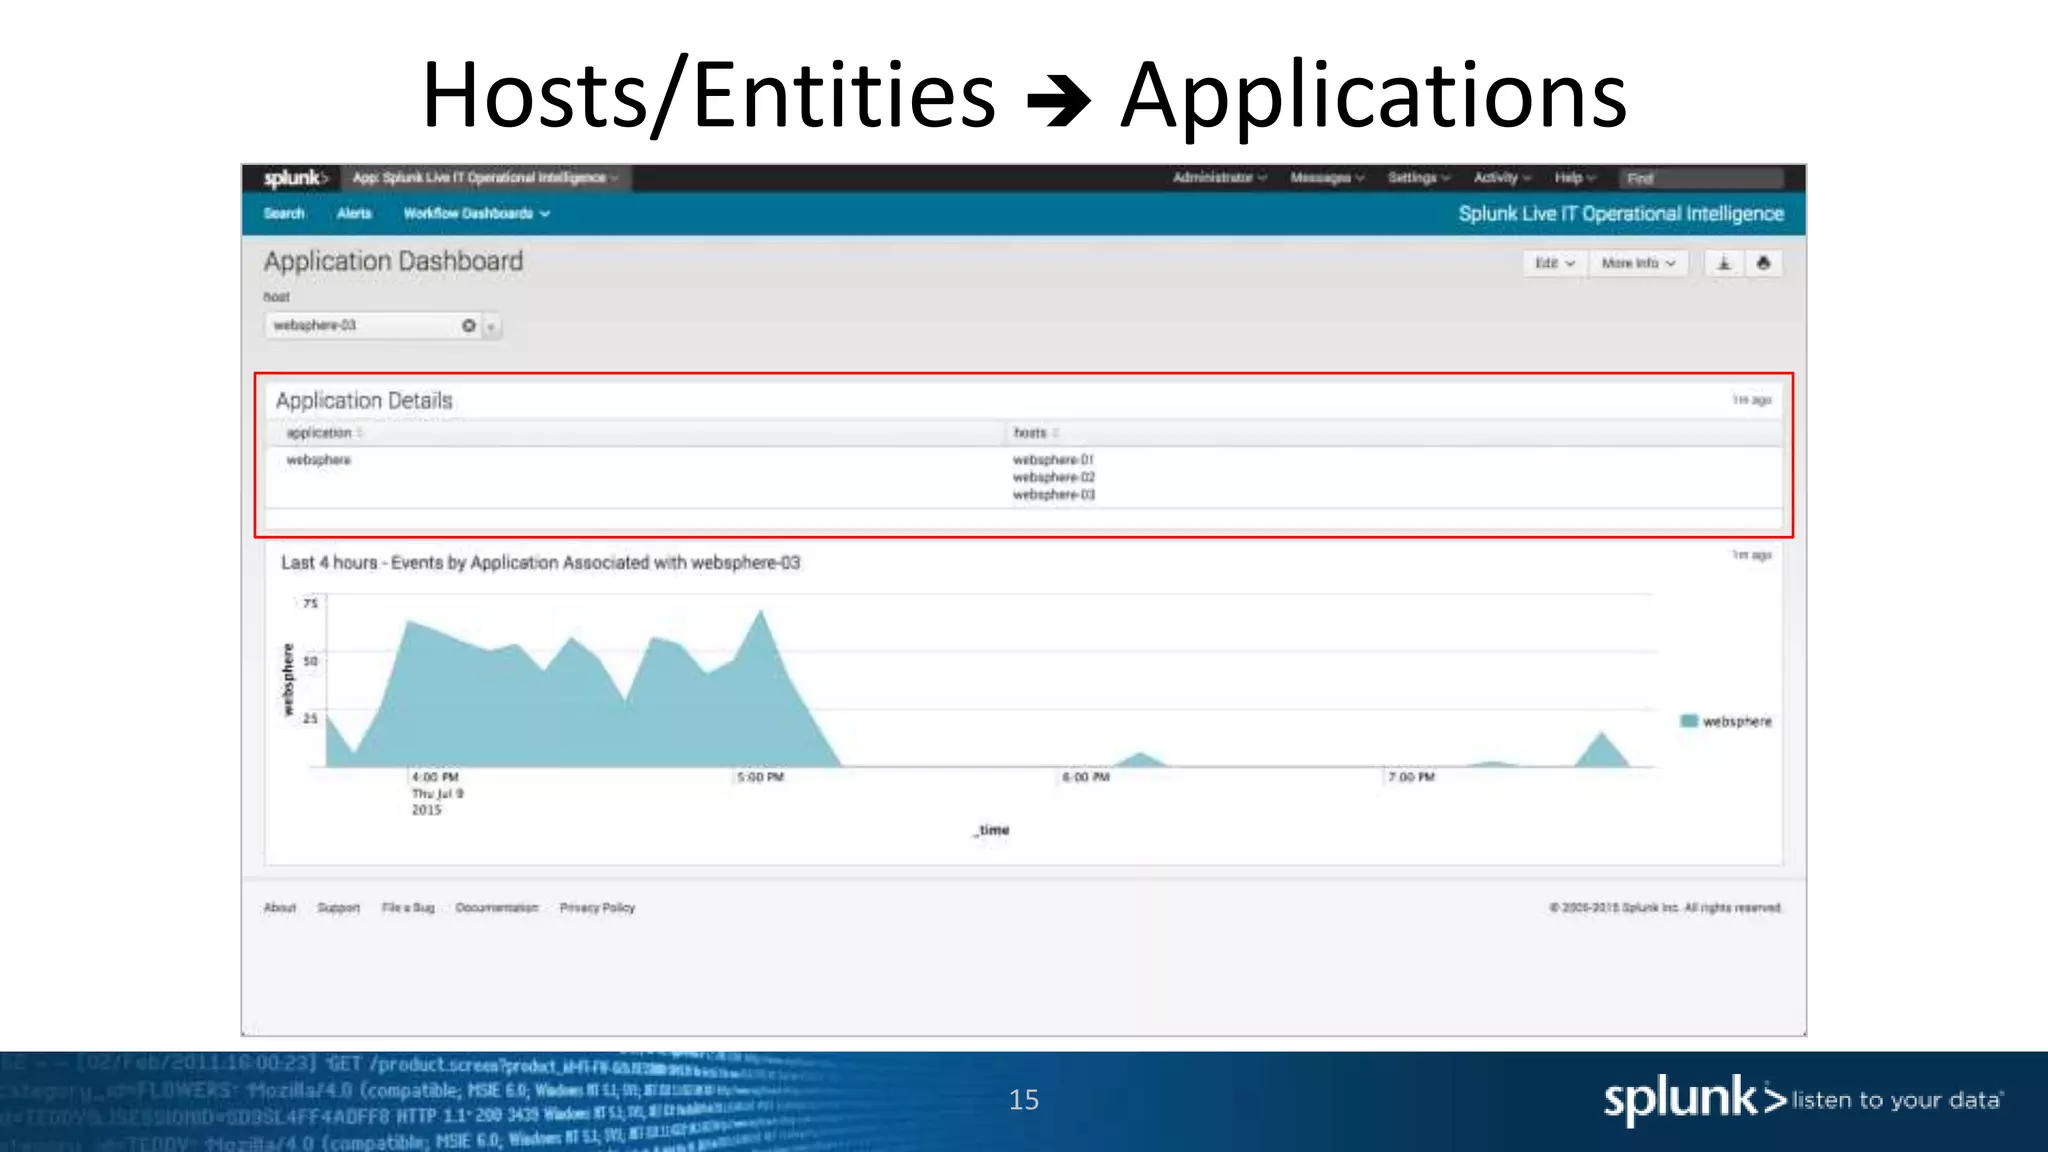Click the print dashboard icon
2048x1152 pixels.
(x=1763, y=263)
